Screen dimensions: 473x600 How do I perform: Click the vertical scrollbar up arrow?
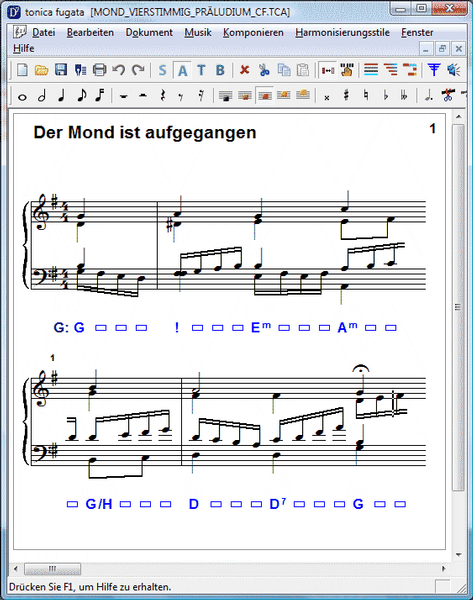(x=458, y=117)
